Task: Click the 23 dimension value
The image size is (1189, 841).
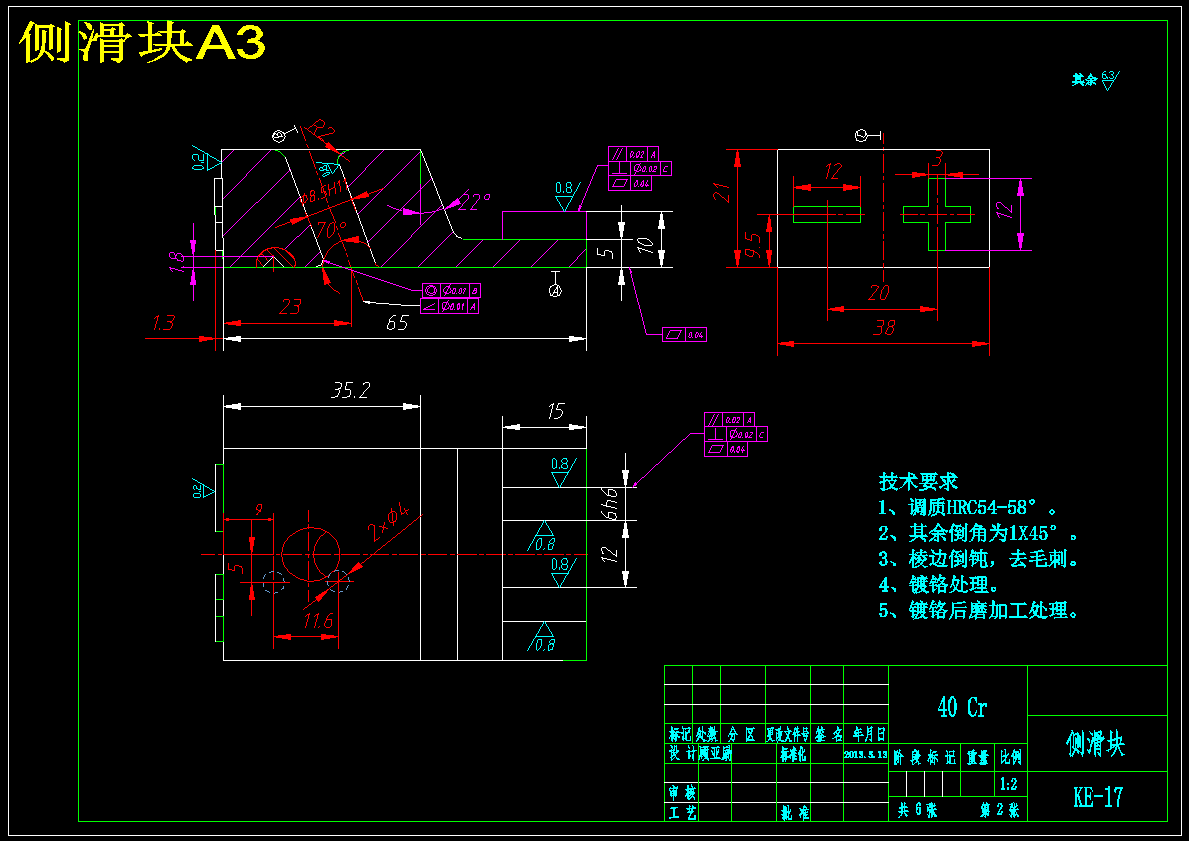Action: click(290, 306)
